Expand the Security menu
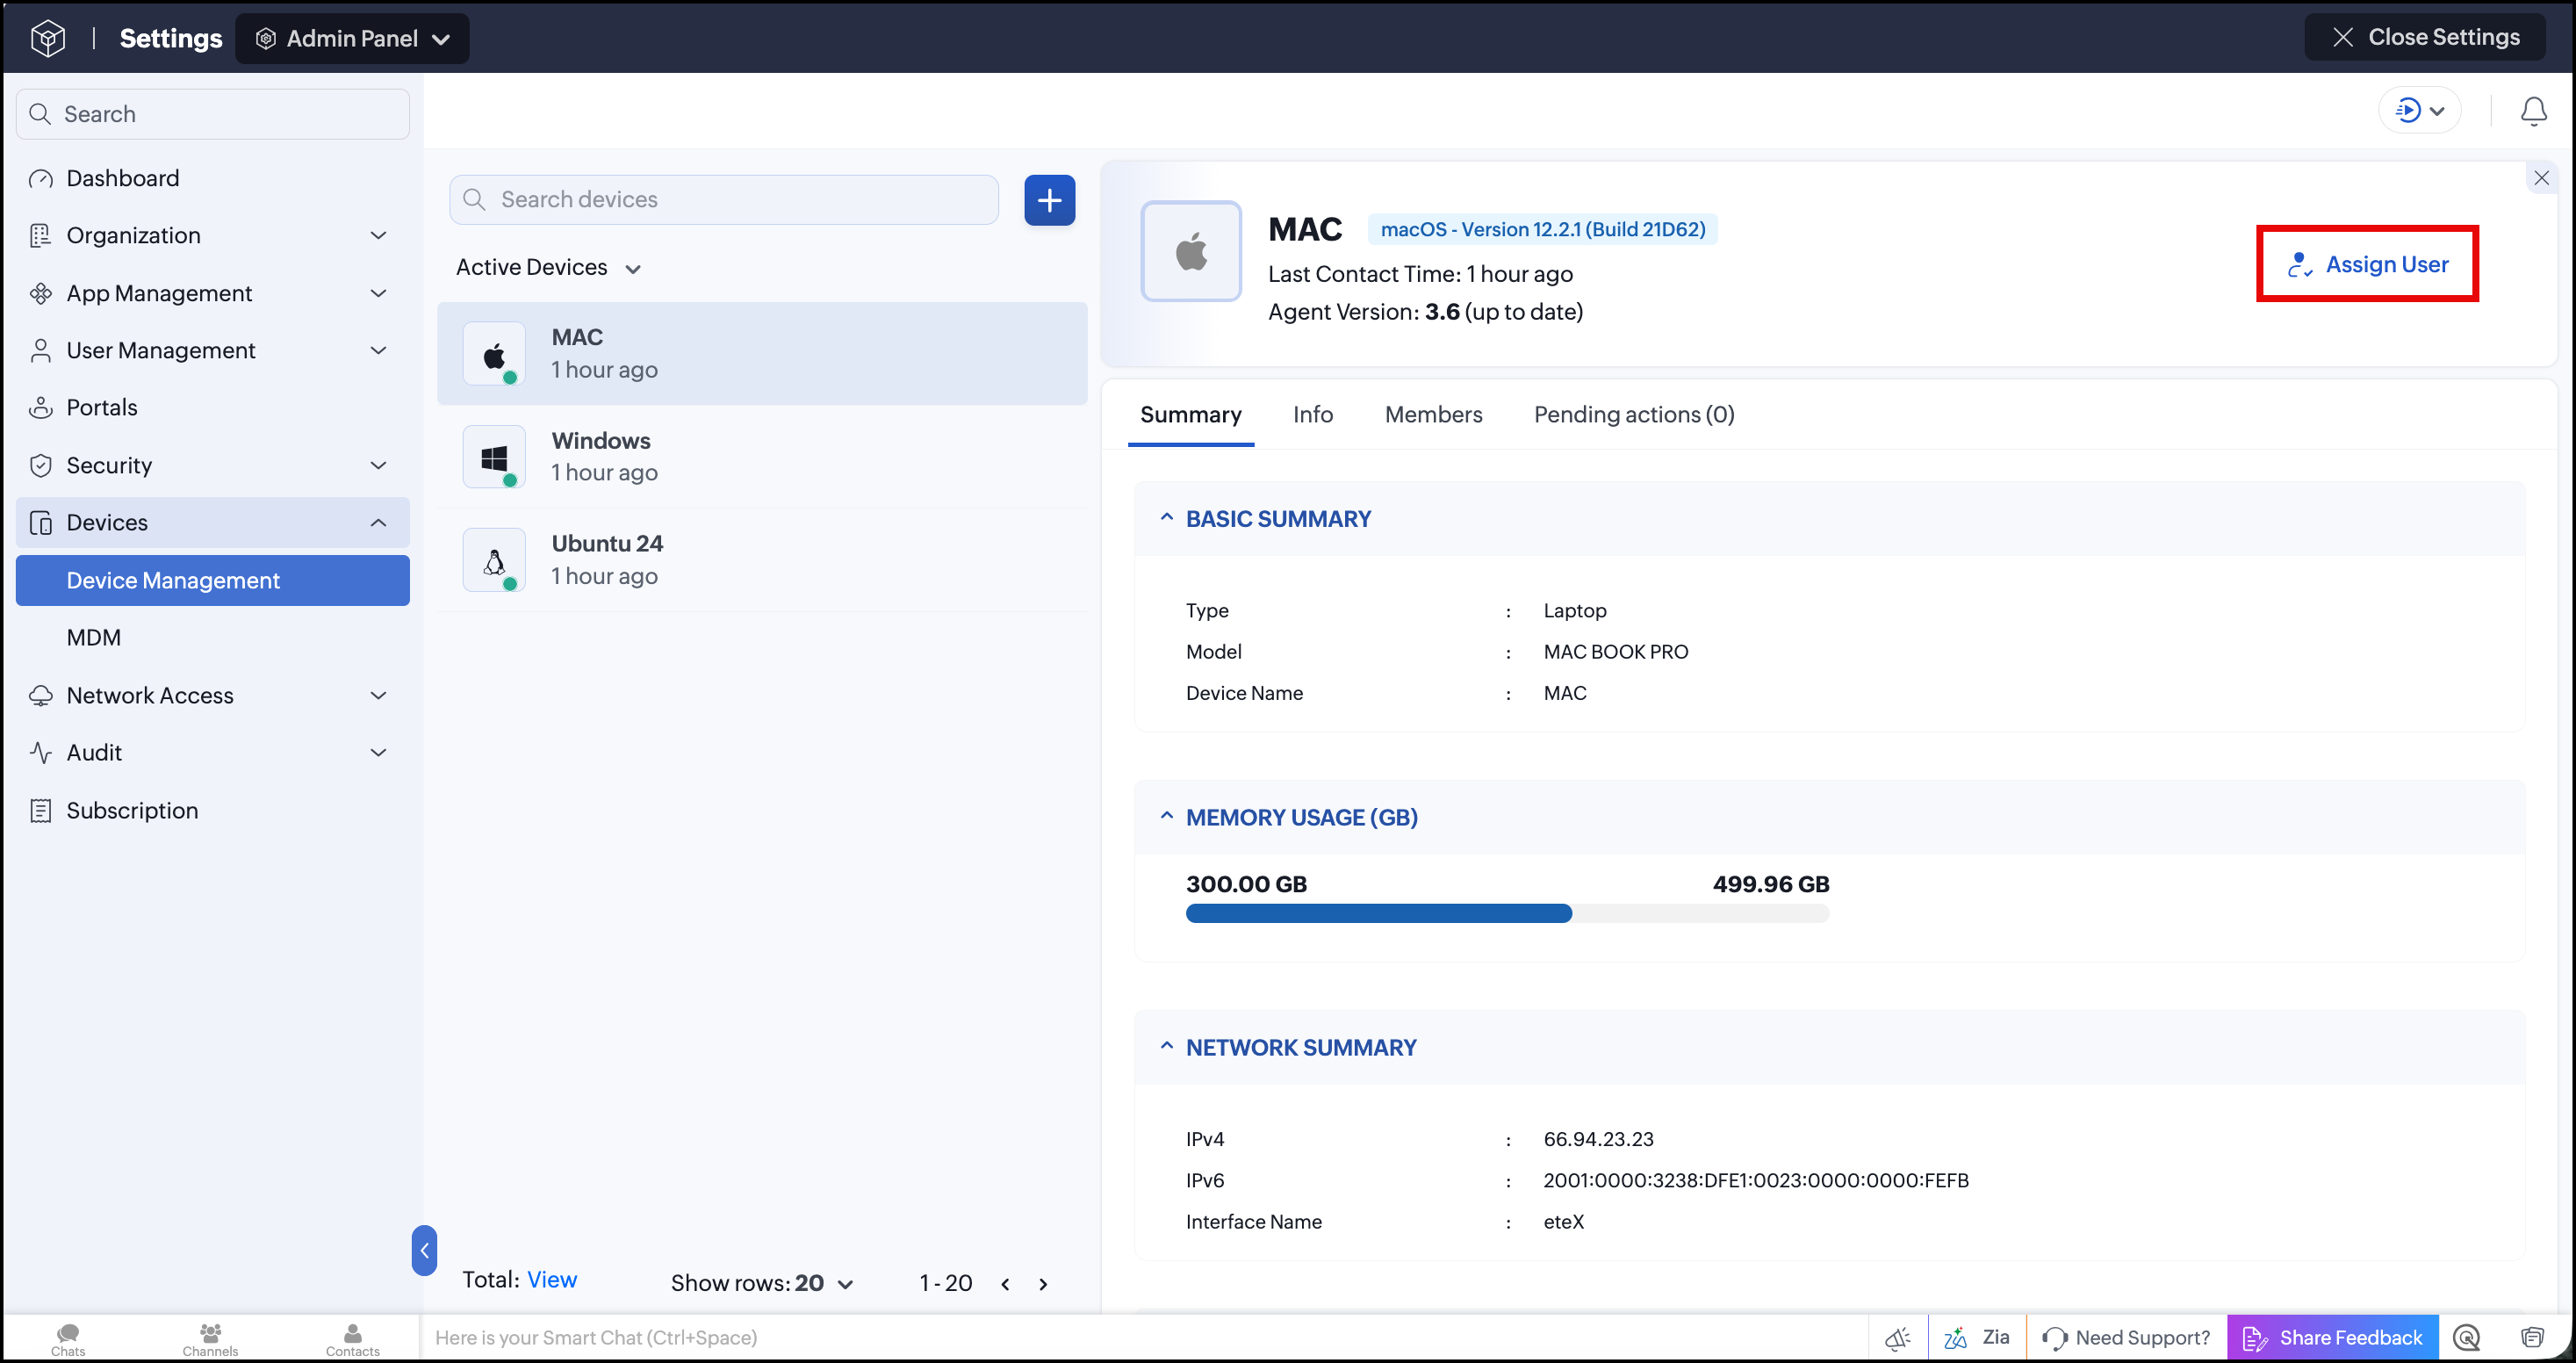This screenshot has width=2576, height=1363. [x=213, y=466]
